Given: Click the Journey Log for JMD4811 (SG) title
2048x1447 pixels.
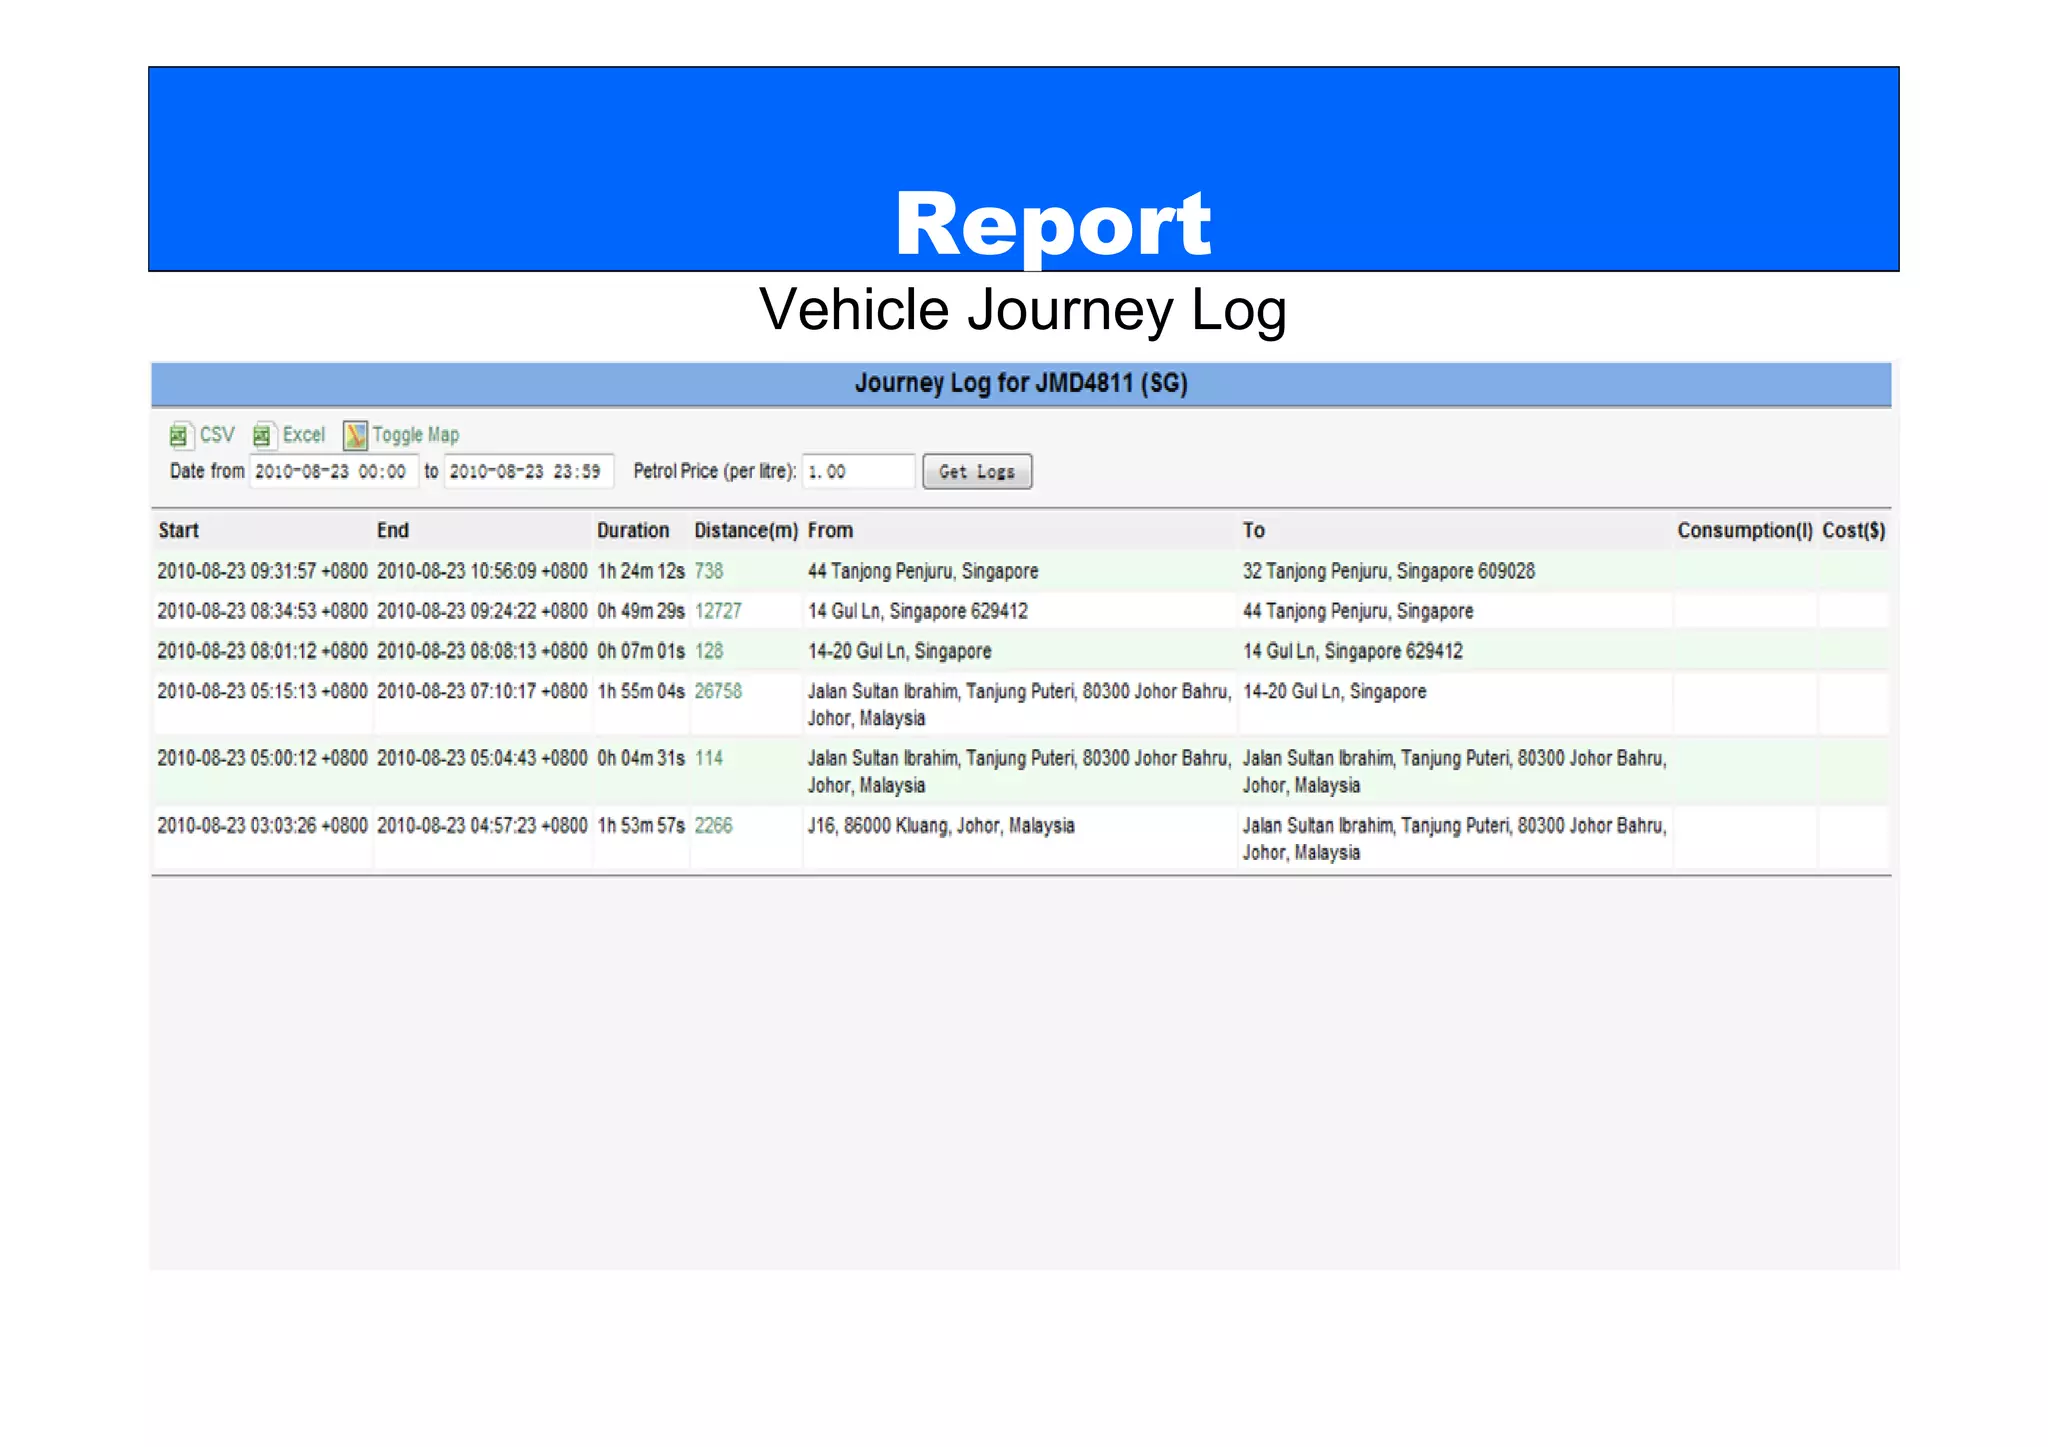Looking at the screenshot, I should point(1021,383).
